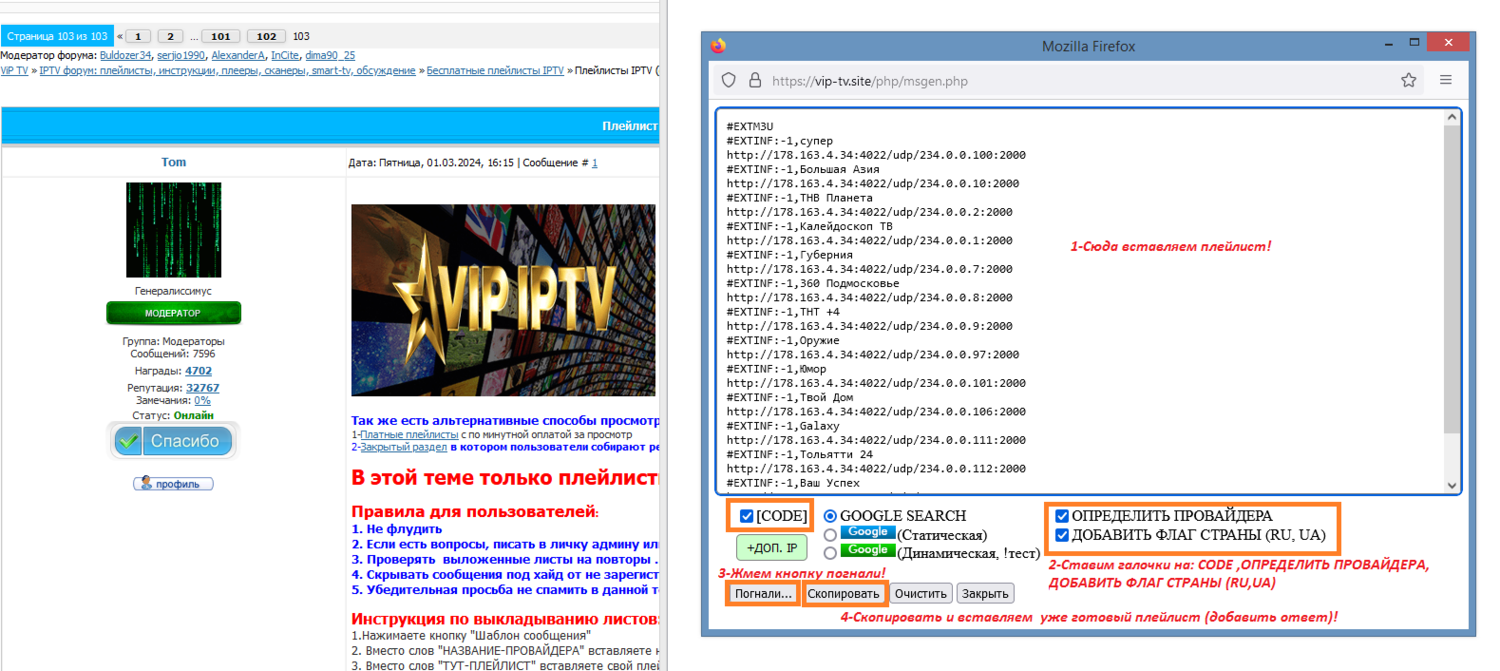Image resolution: width=1500 pixels, height=671 pixels.
Task: Jump to page 1 of the thread
Action: (138, 36)
